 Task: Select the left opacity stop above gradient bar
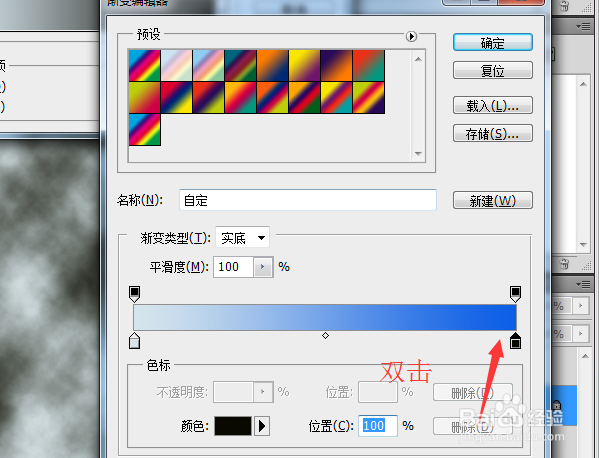[x=134, y=294]
